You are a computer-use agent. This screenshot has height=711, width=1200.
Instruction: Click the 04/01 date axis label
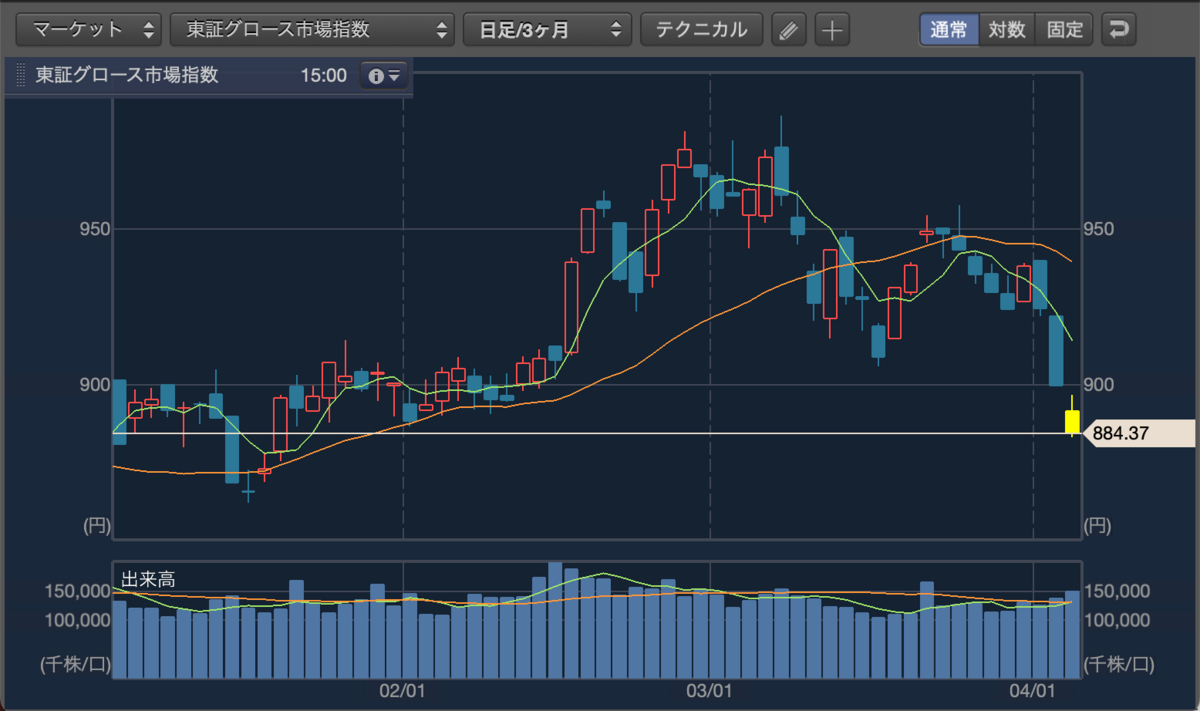tap(1033, 690)
